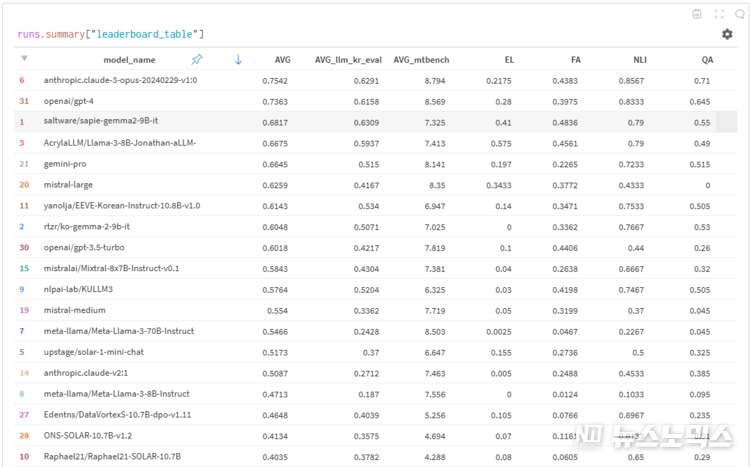
Task: Click the NLI column header
Action: tap(640, 60)
